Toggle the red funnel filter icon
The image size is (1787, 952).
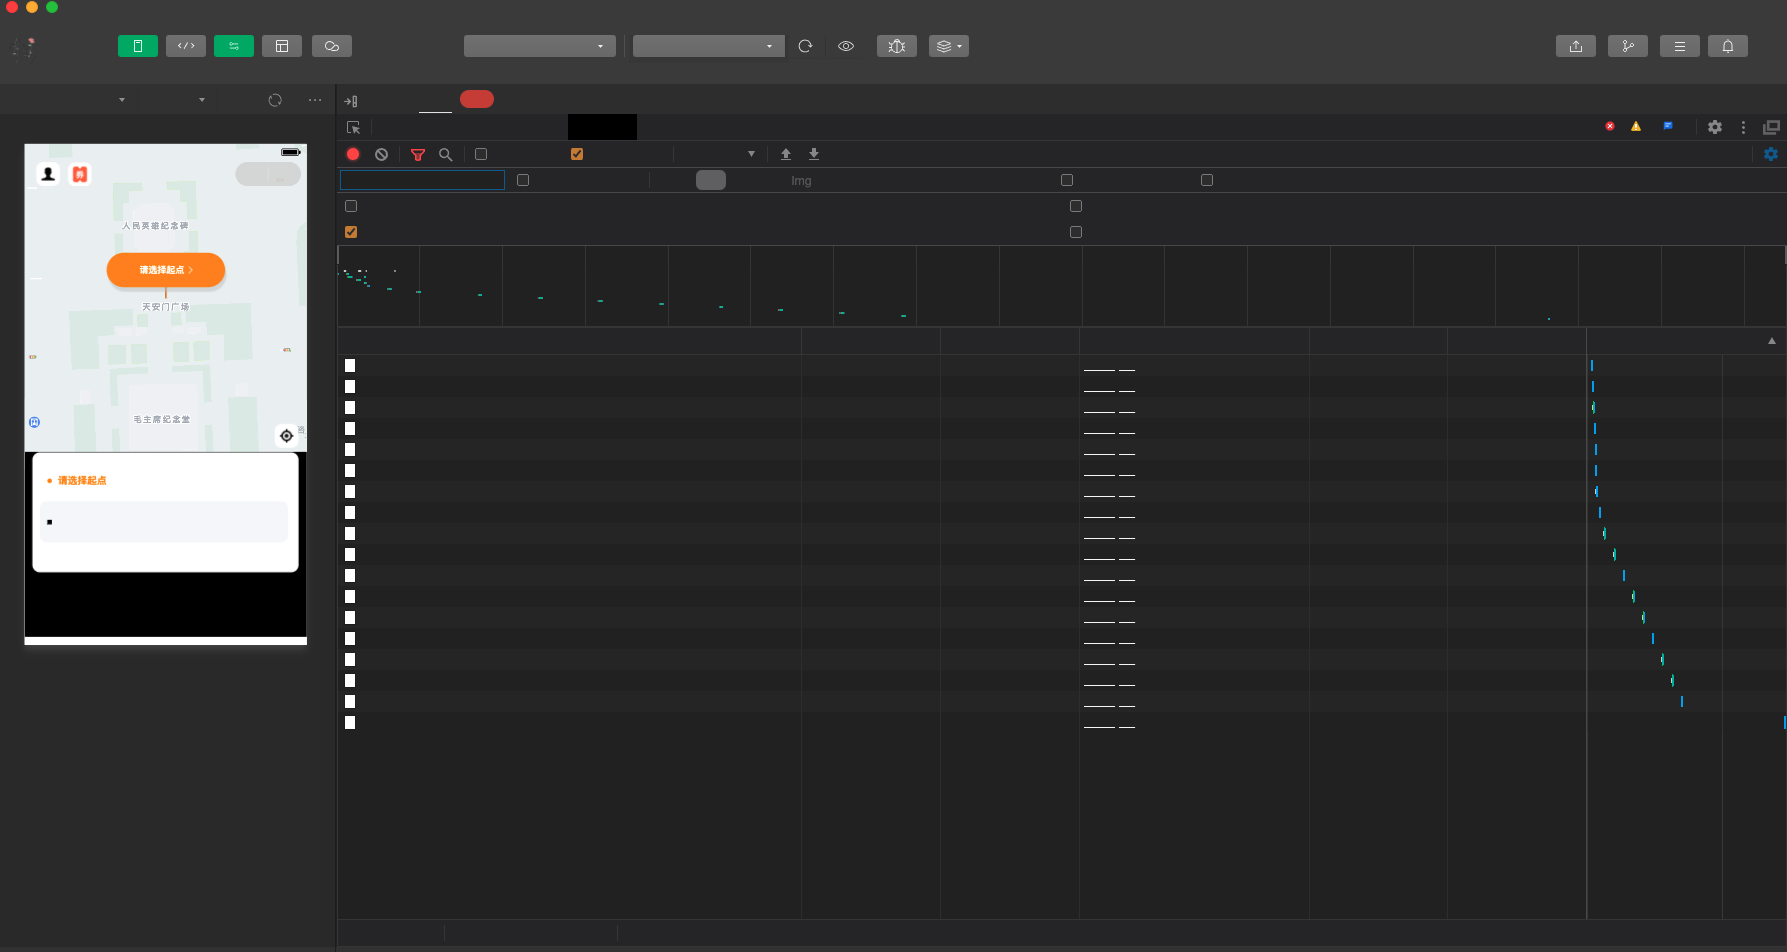418,154
